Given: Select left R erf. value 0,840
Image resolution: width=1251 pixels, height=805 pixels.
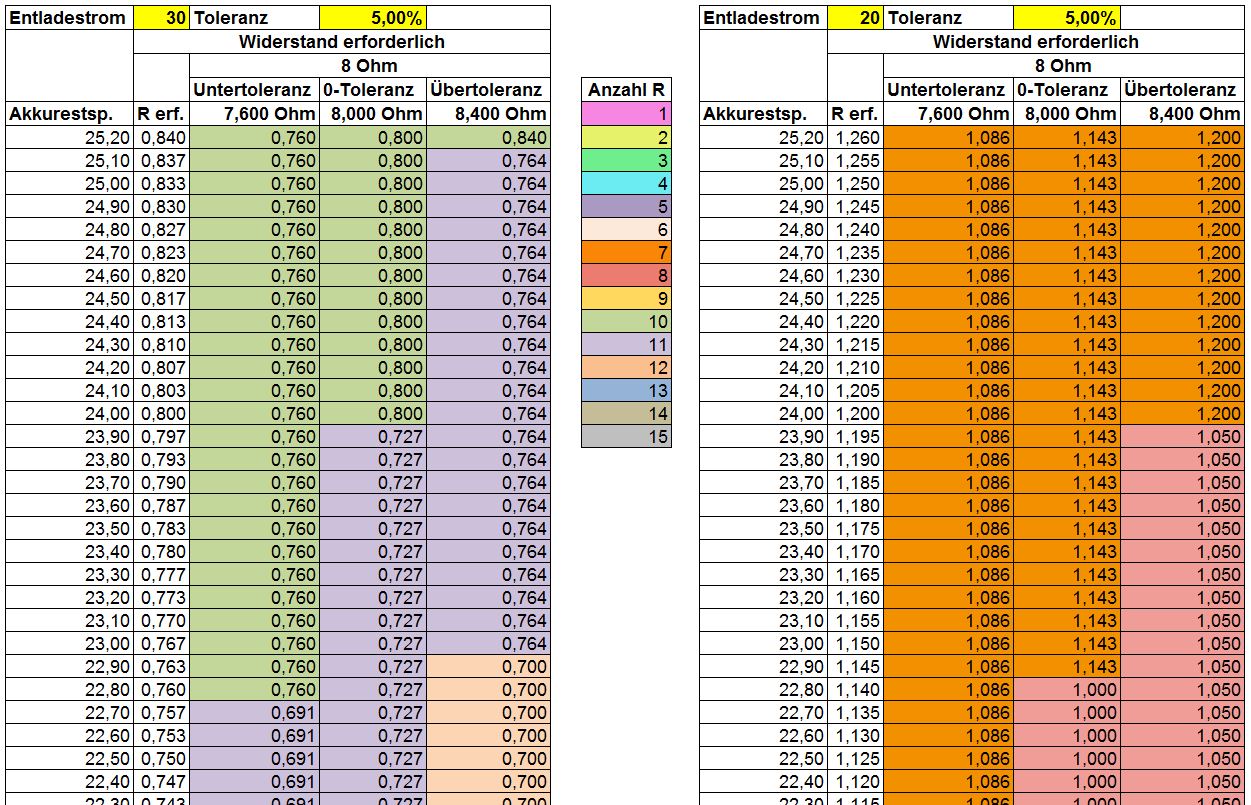Looking at the screenshot, I should tap(161, 137).
